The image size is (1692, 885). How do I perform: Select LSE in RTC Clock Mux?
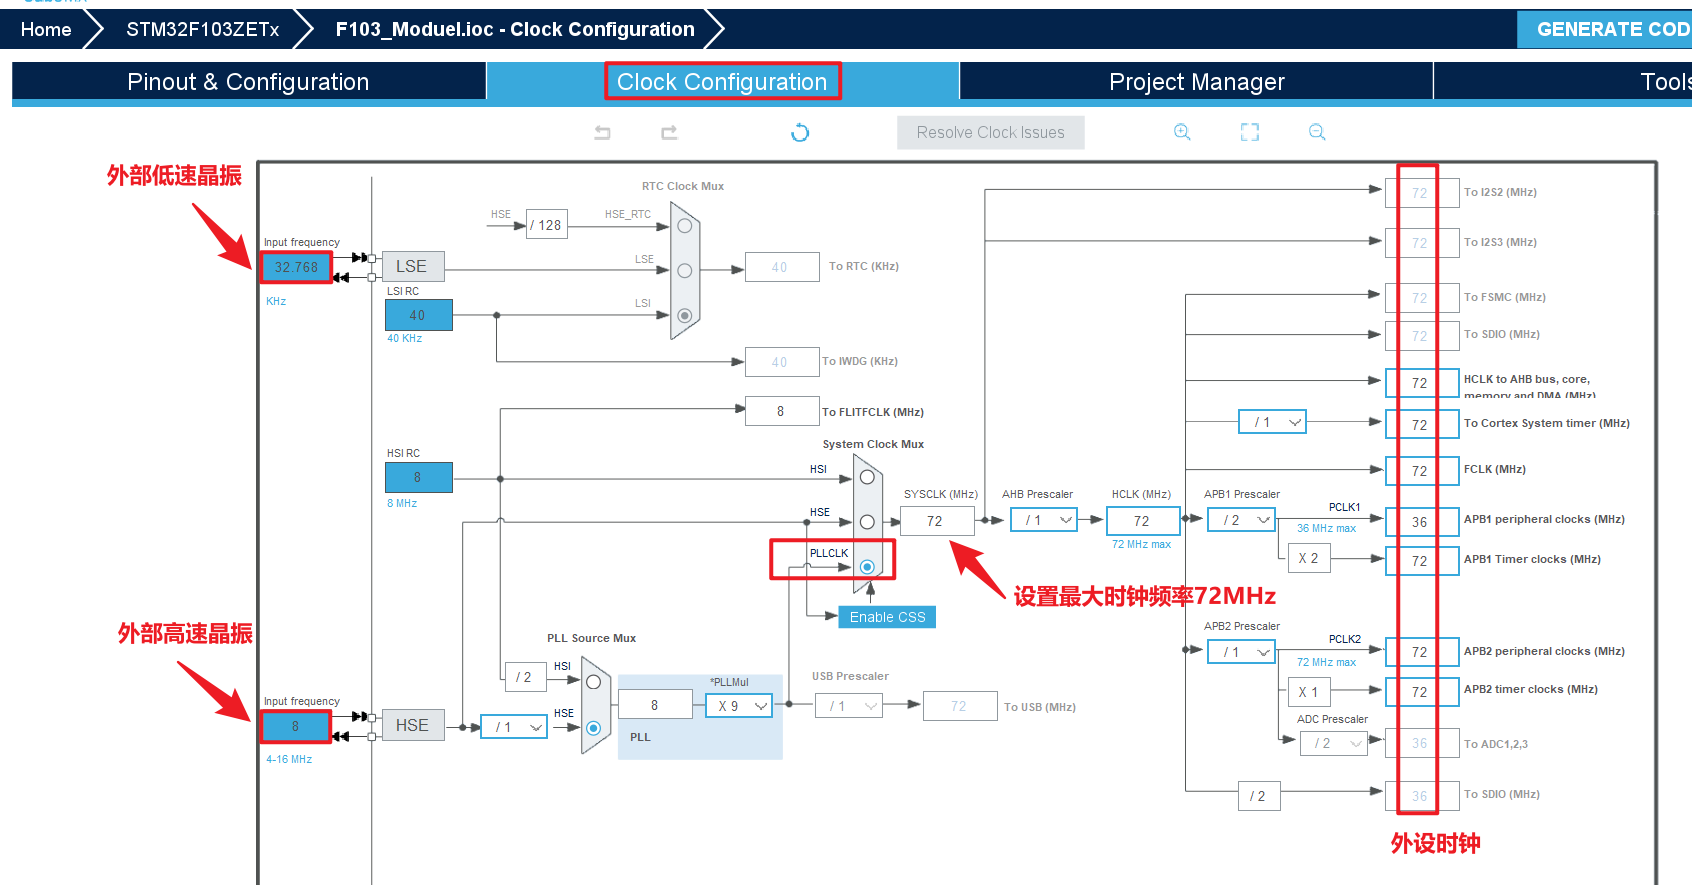tap(685, 271)
